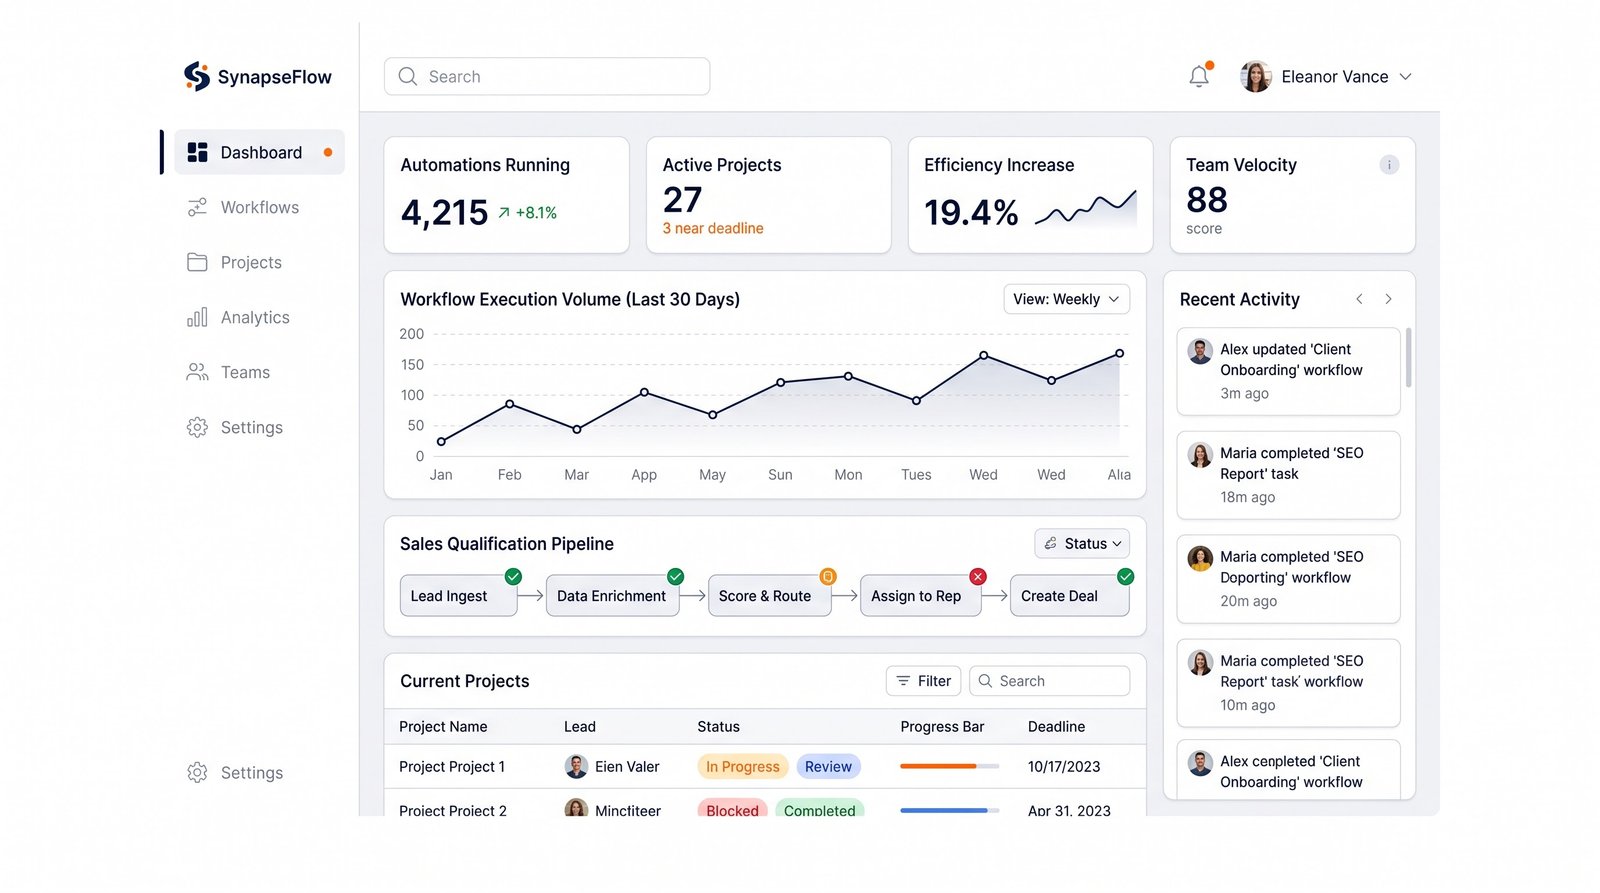Viewport: 1600px width, 893px height.
Task: Click Maria's avatar in the 10m ago activity
Action: tap(1200, 663)
